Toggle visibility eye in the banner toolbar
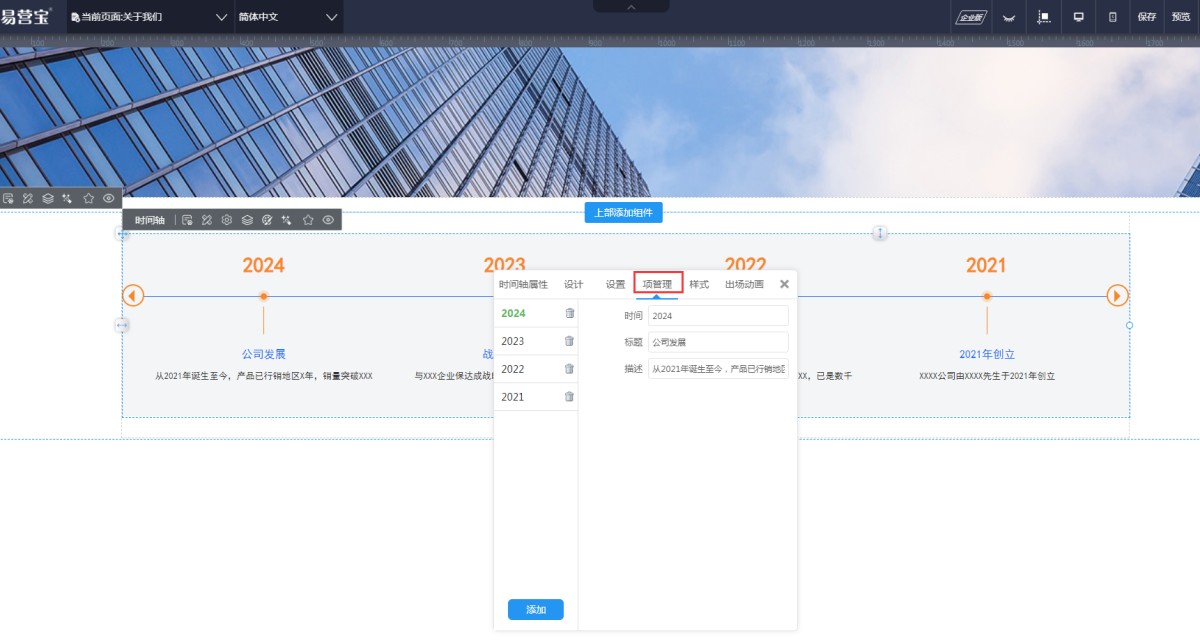 coord(109,199)
